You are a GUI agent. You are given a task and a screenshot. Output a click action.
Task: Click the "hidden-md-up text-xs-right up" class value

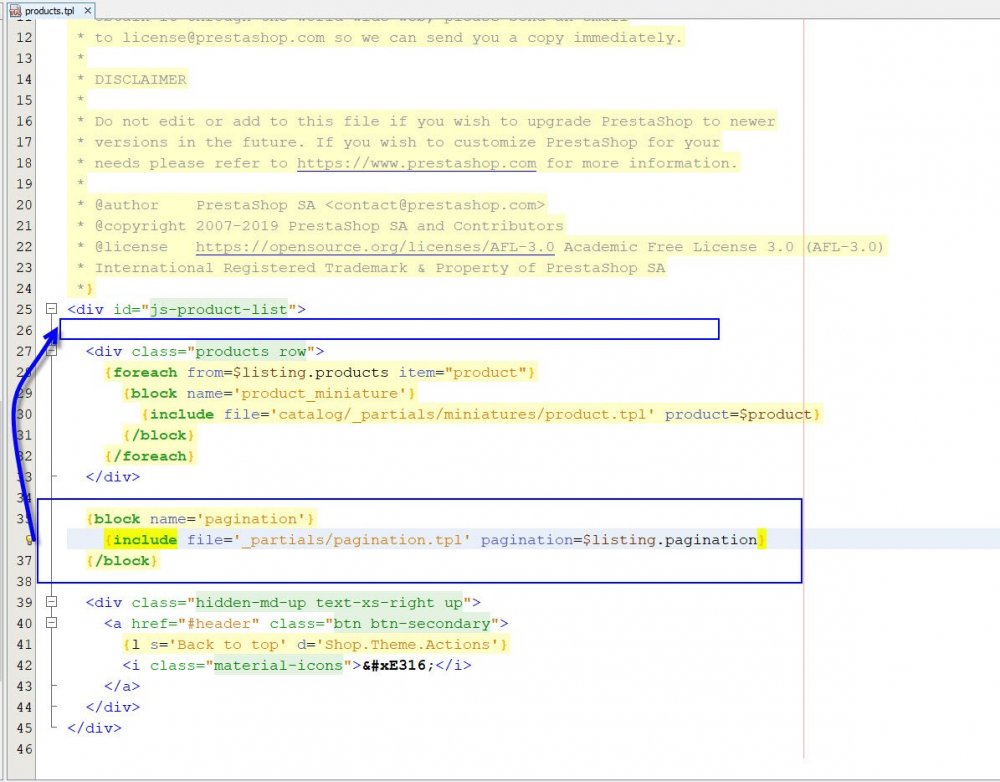[x=329, y=603]
